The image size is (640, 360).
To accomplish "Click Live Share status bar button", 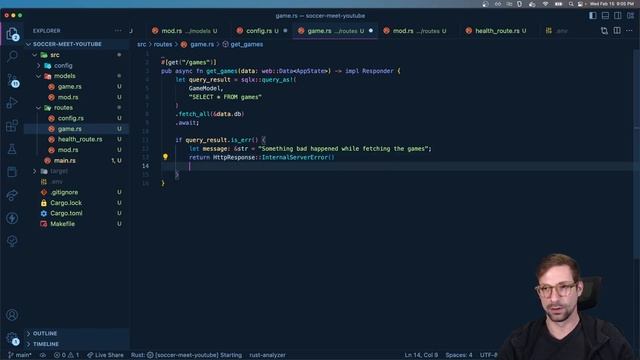I will (105, 355).
